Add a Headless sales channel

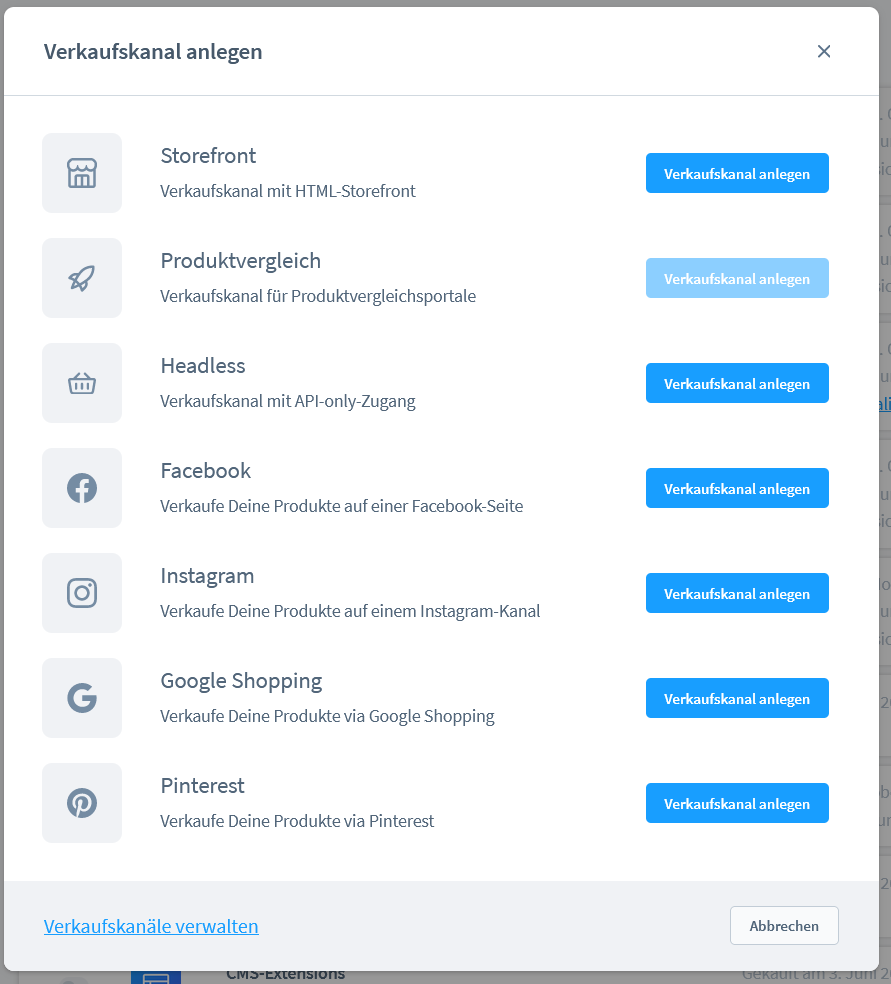click(737, 383)
